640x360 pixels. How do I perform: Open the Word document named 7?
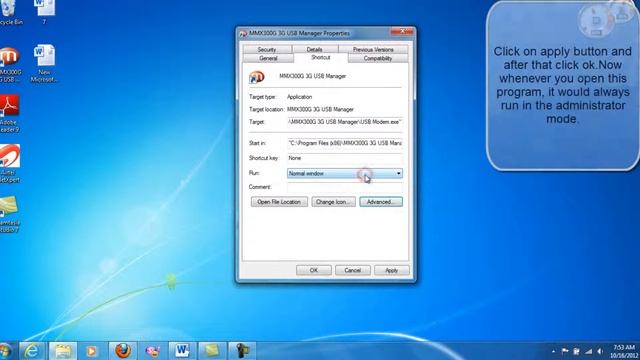point(44,12)
